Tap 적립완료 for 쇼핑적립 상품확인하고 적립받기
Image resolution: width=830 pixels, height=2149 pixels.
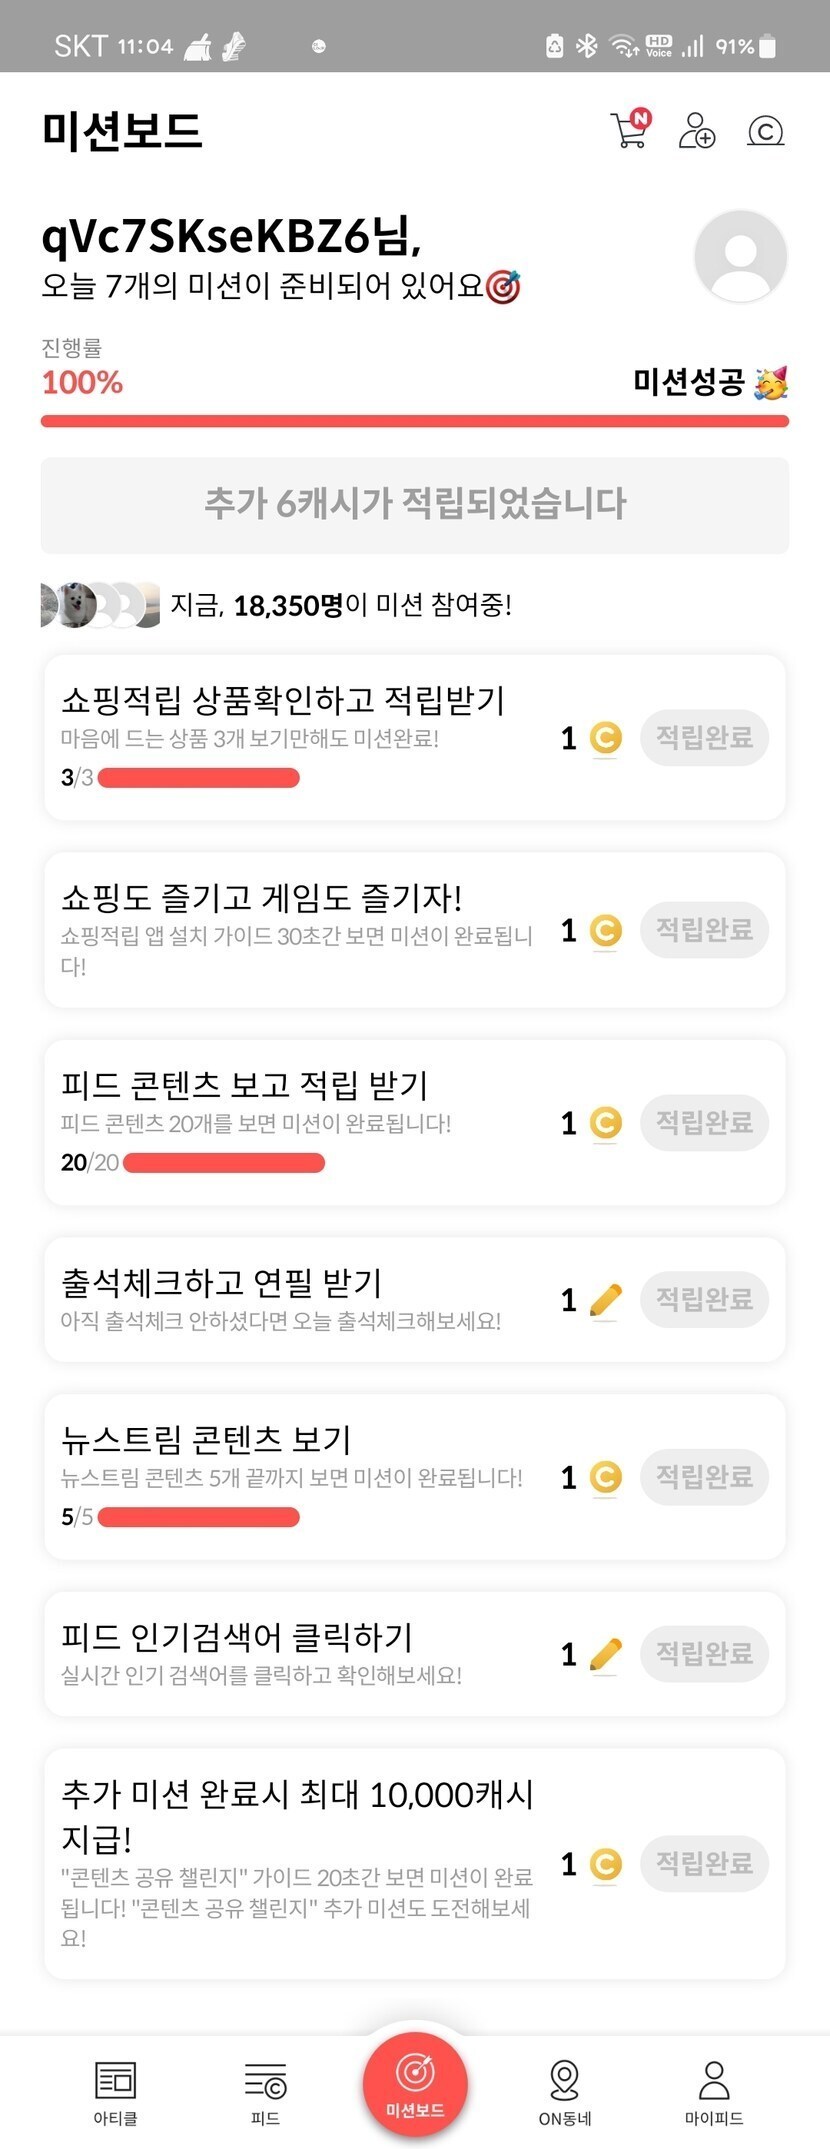(704, 738)
